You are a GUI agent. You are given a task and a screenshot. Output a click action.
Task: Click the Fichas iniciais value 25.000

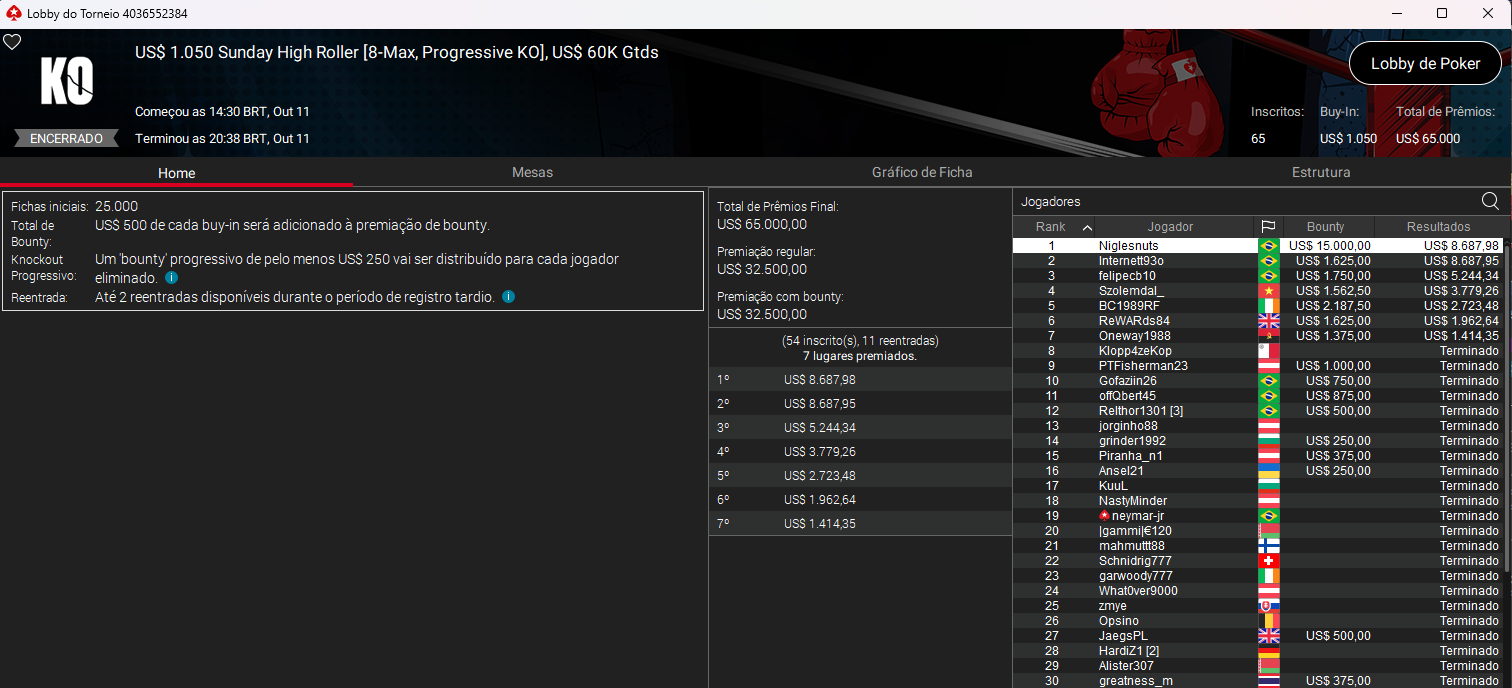point(116,206)
